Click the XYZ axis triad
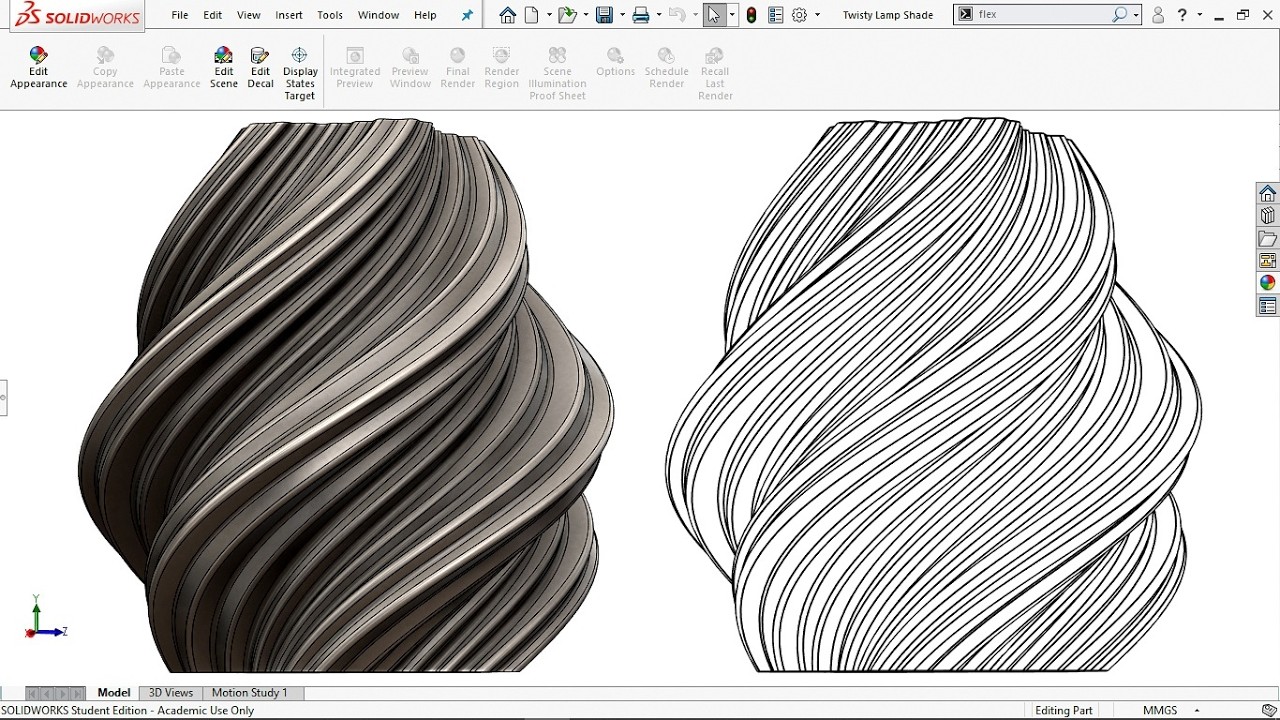The width and height of the screenshot is (1280, 720). [x=44, y=618]
